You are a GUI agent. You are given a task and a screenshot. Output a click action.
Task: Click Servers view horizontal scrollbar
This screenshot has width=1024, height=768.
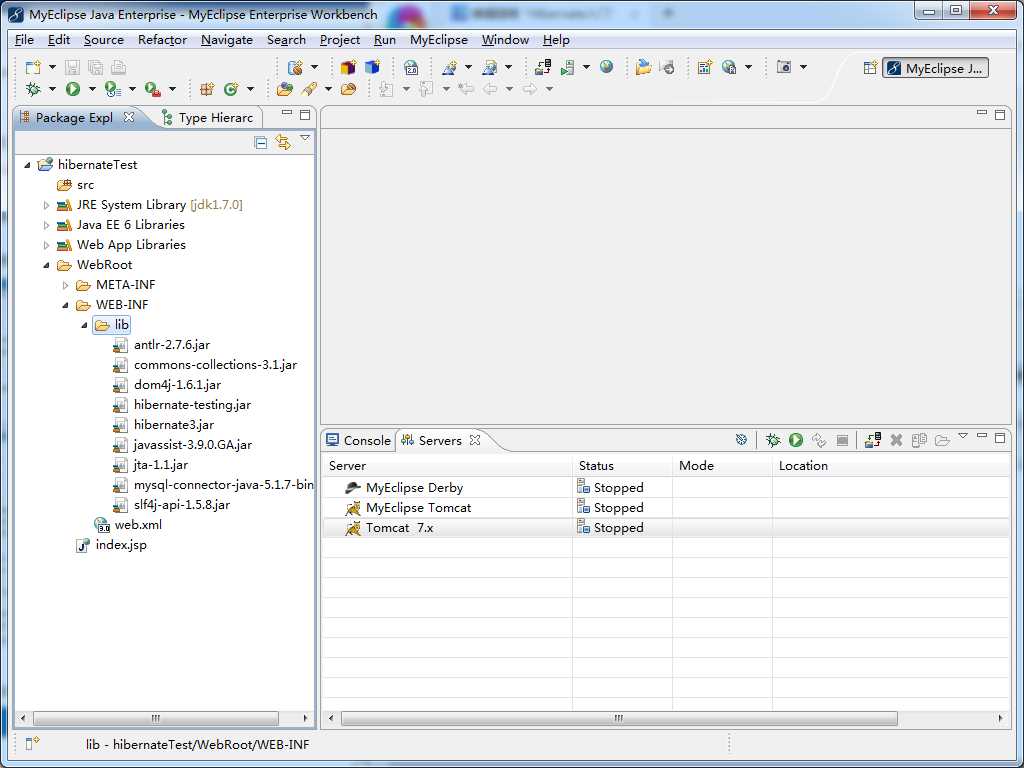click(x=619, y=718)
